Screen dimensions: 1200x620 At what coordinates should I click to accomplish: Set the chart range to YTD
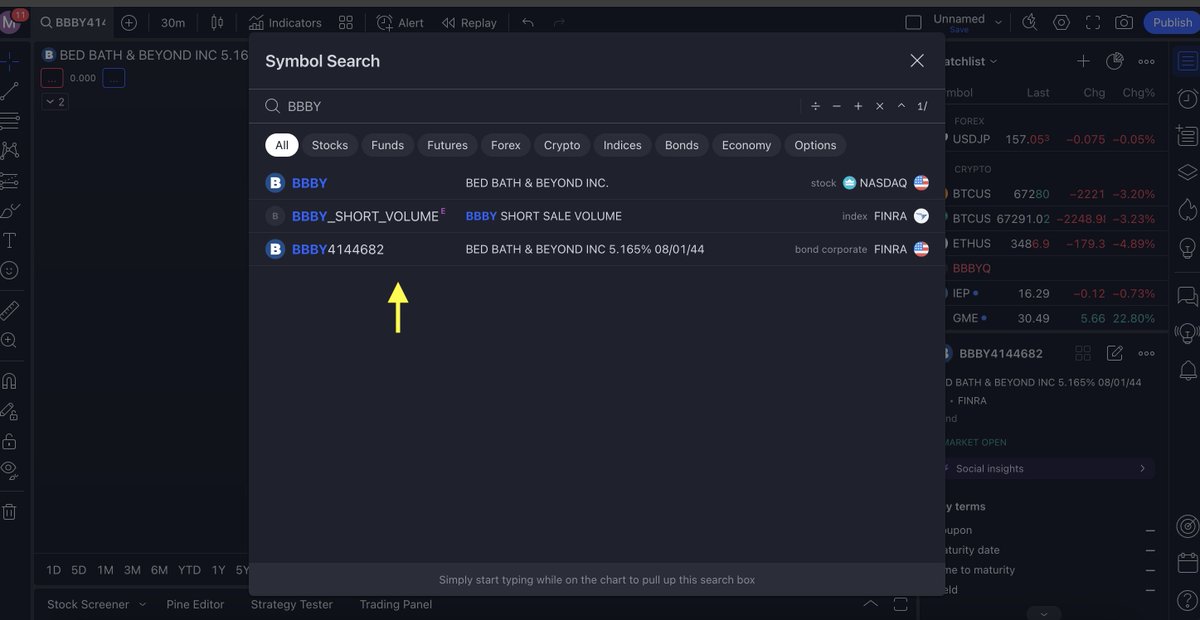(189, 570)
